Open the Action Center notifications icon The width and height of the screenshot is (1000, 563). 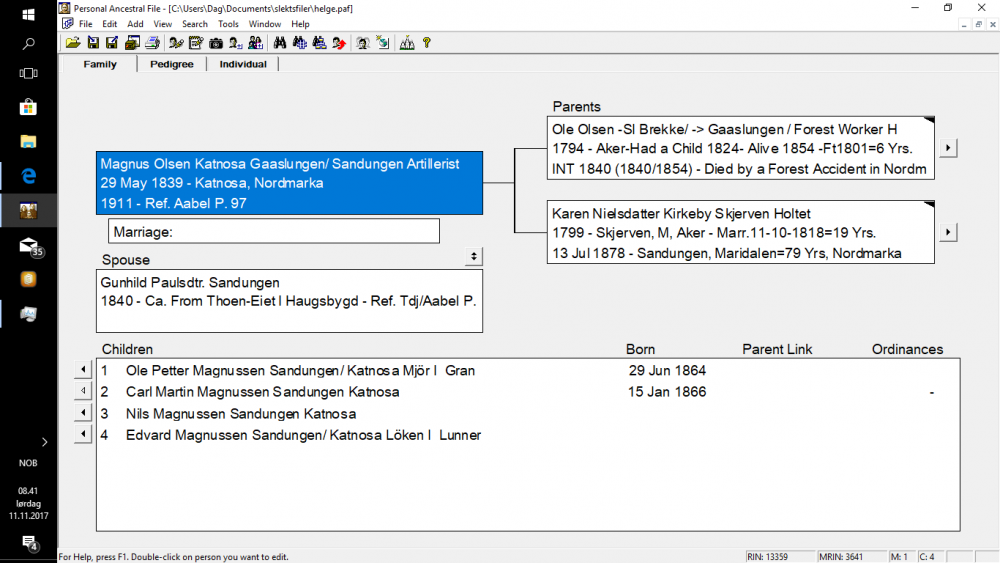pyautogui.click(x=29, y=543)
